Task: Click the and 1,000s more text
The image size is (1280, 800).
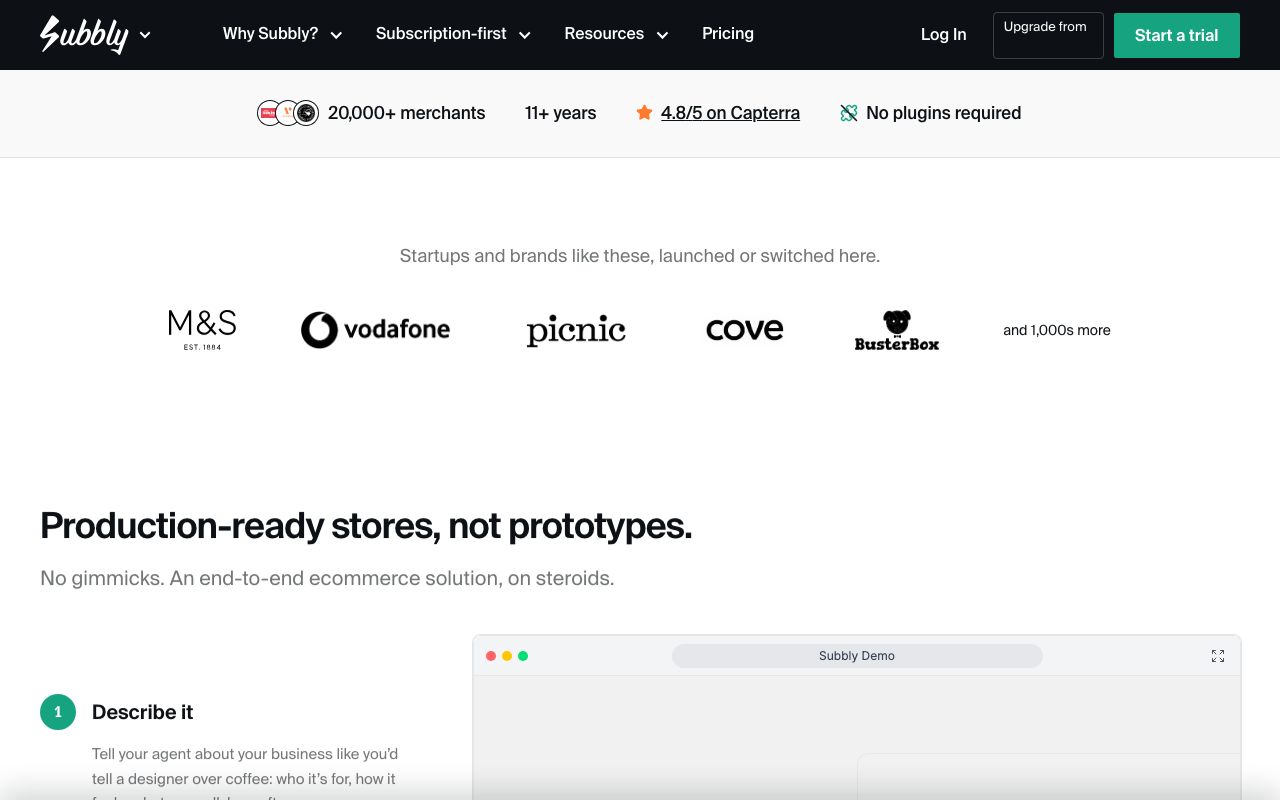Action: click(1057, 330)
